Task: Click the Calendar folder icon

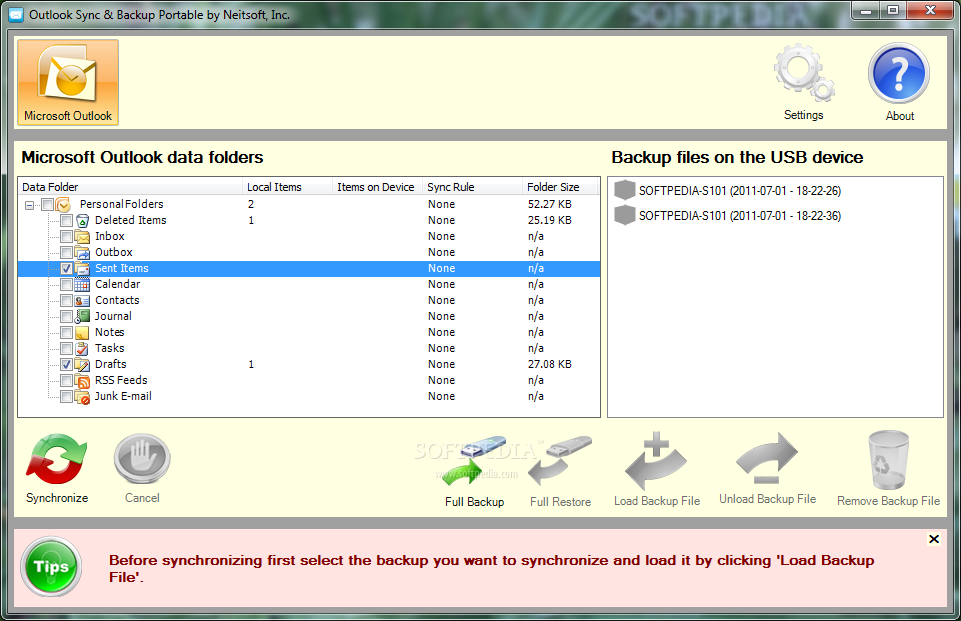Action: click(82, 284)
